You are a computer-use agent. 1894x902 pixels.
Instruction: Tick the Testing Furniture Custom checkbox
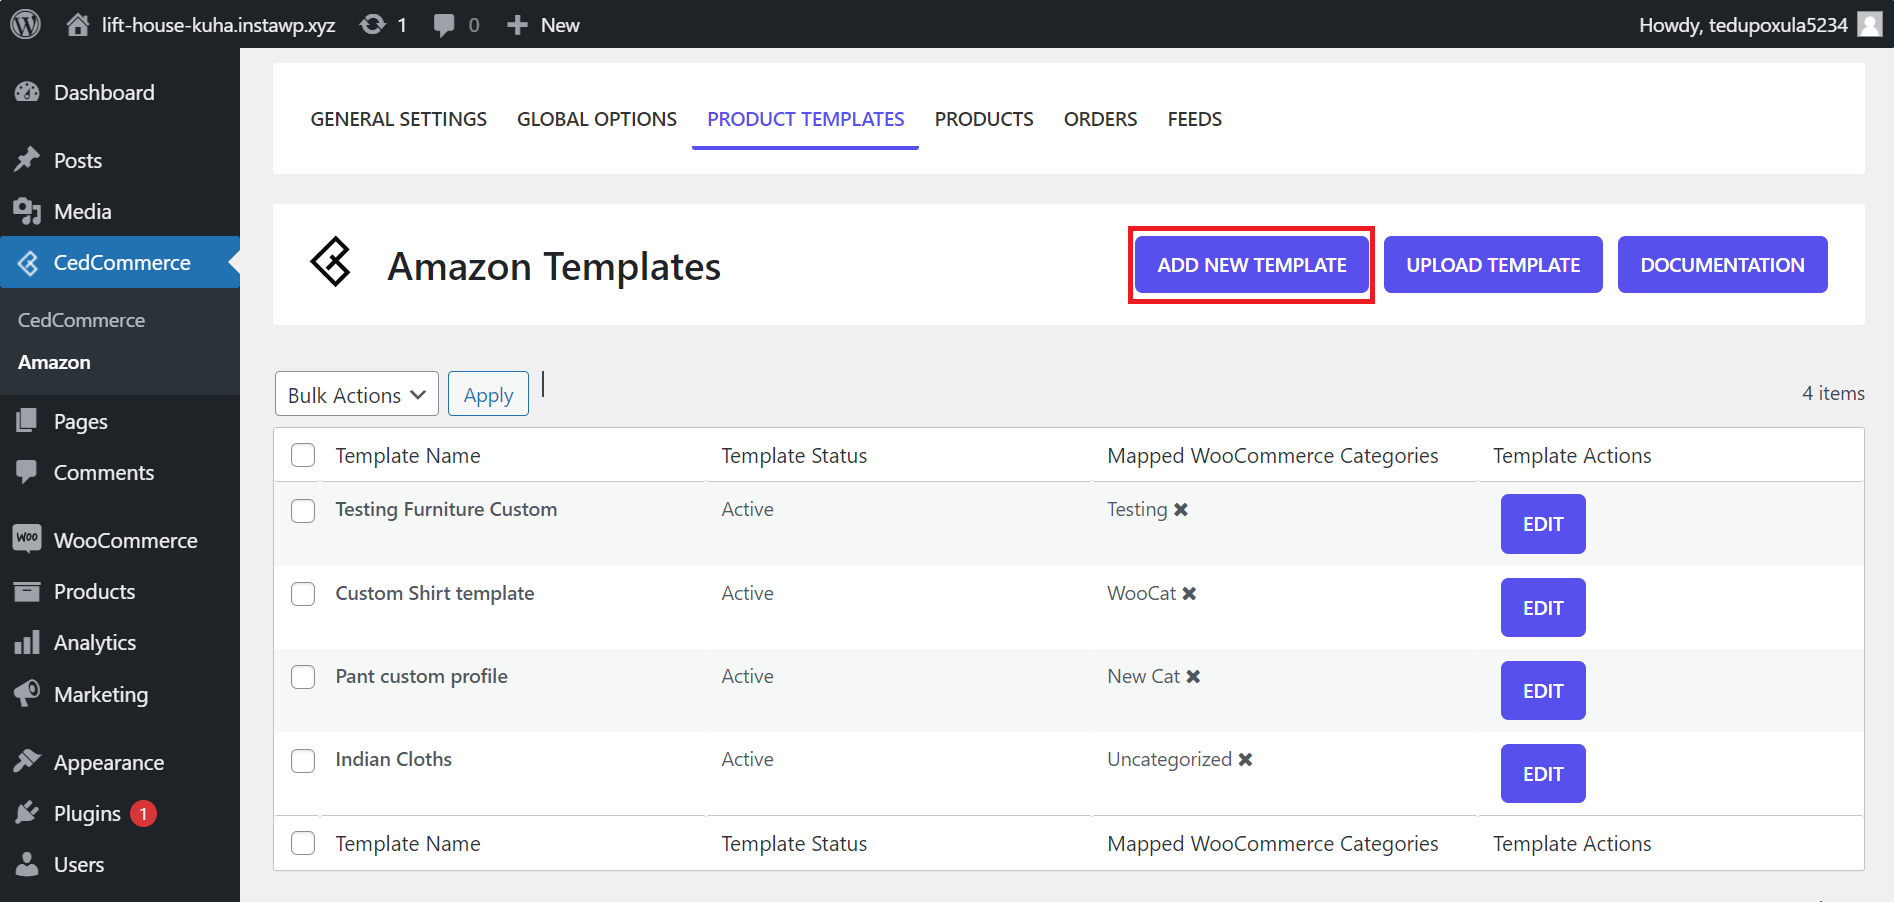pos(303,510)
